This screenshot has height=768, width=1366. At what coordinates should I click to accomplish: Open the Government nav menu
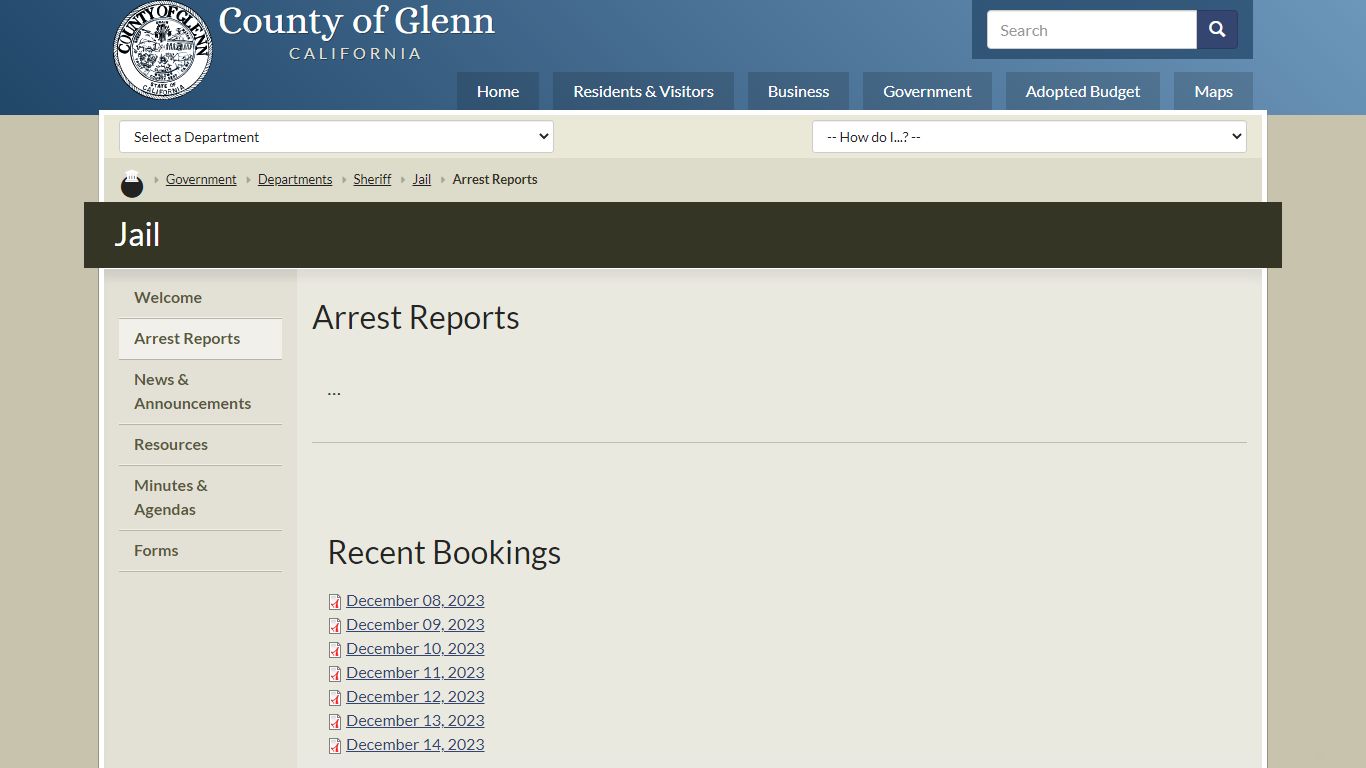(x=927, y=91)
